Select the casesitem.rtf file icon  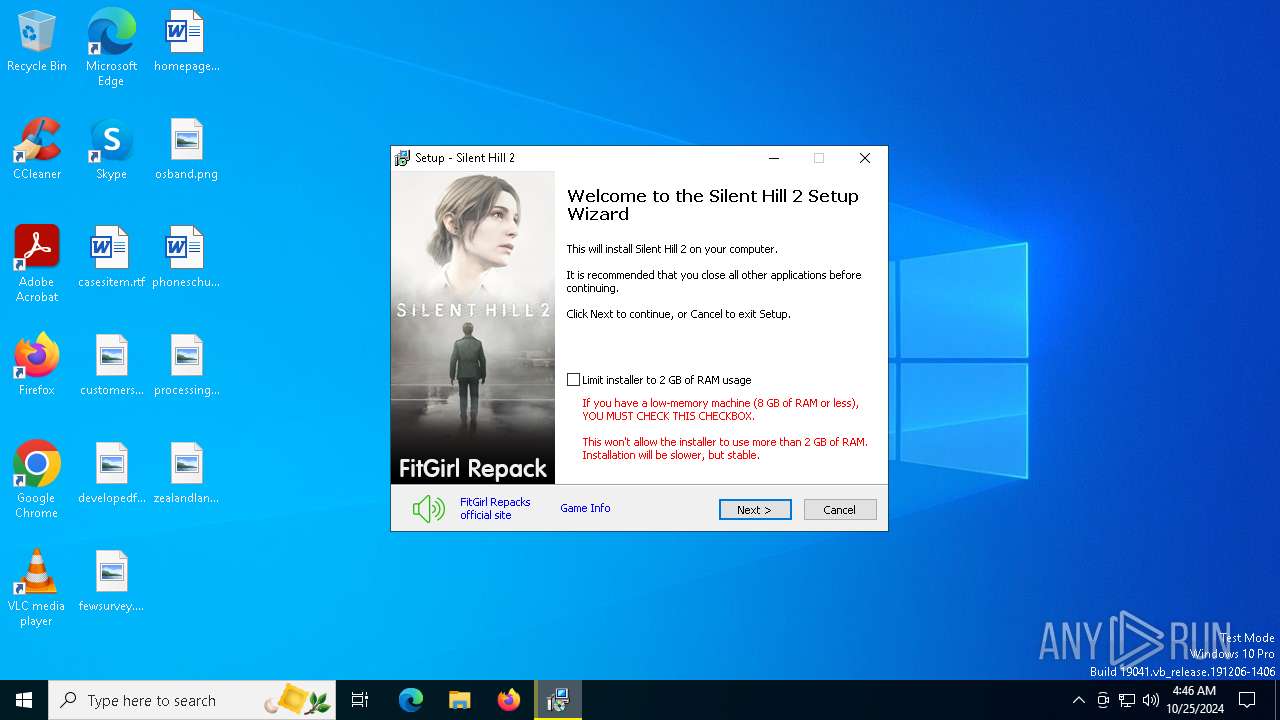111,258
